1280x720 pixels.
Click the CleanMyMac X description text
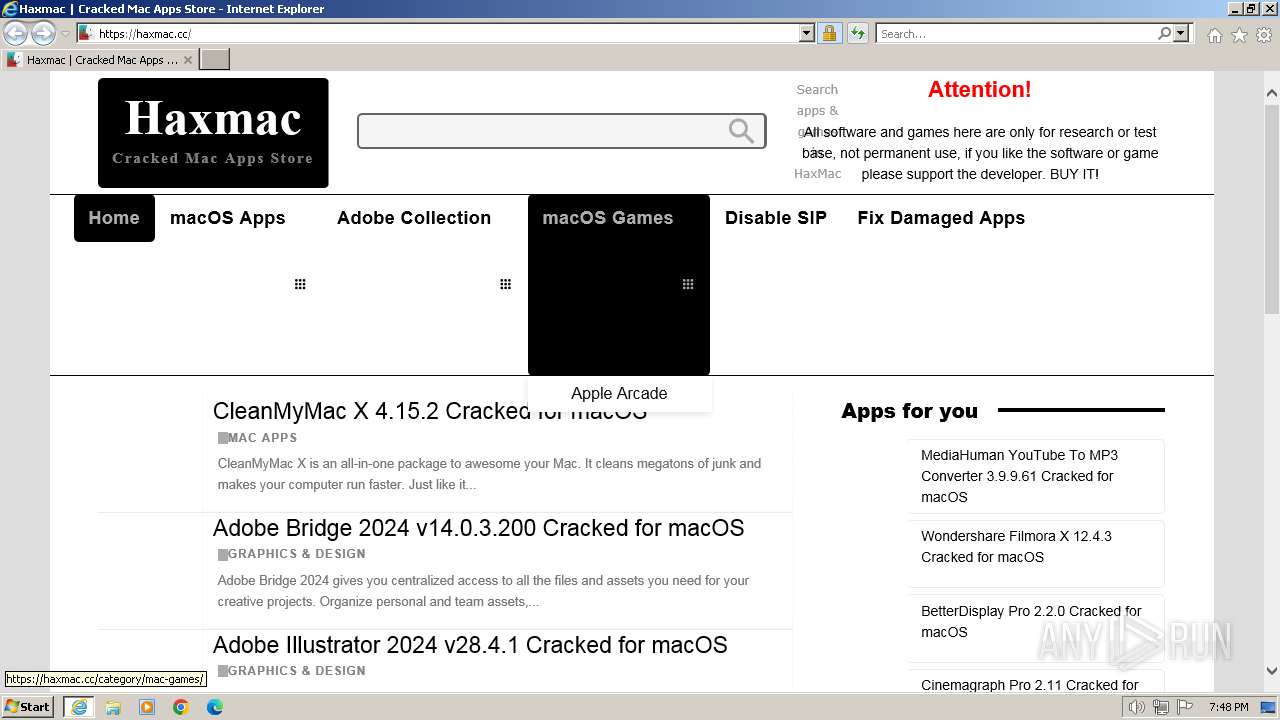[489, 474]
